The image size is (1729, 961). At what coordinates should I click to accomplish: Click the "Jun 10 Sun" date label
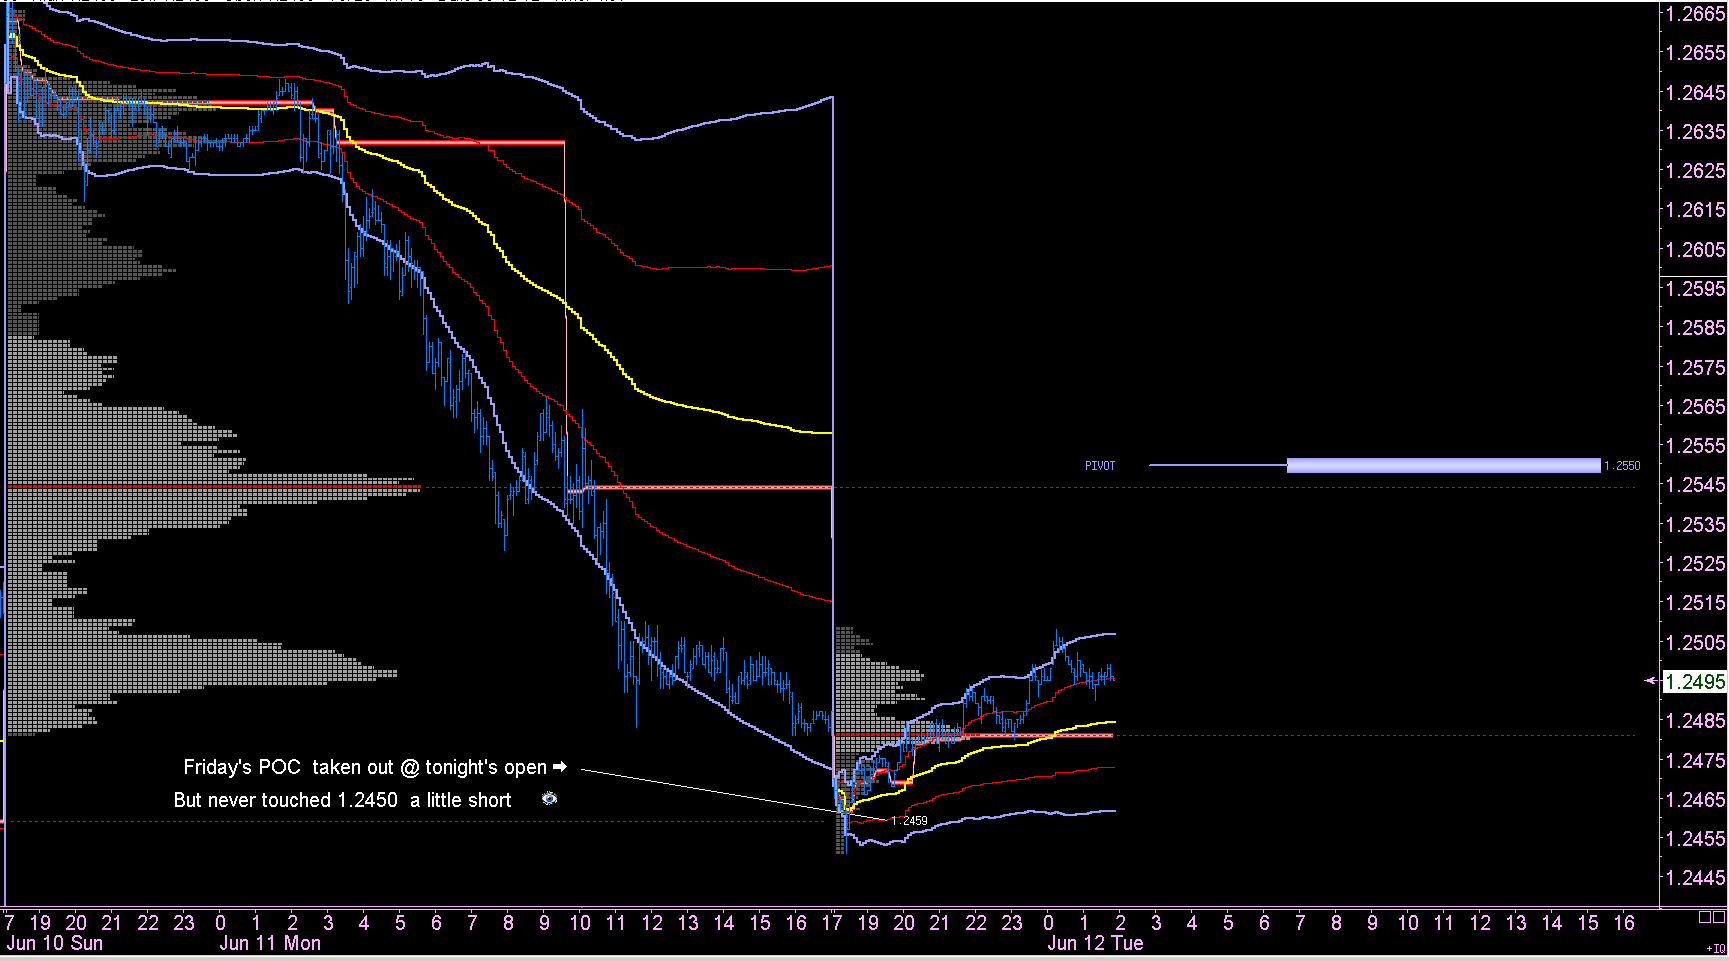[x=54, y=943]
